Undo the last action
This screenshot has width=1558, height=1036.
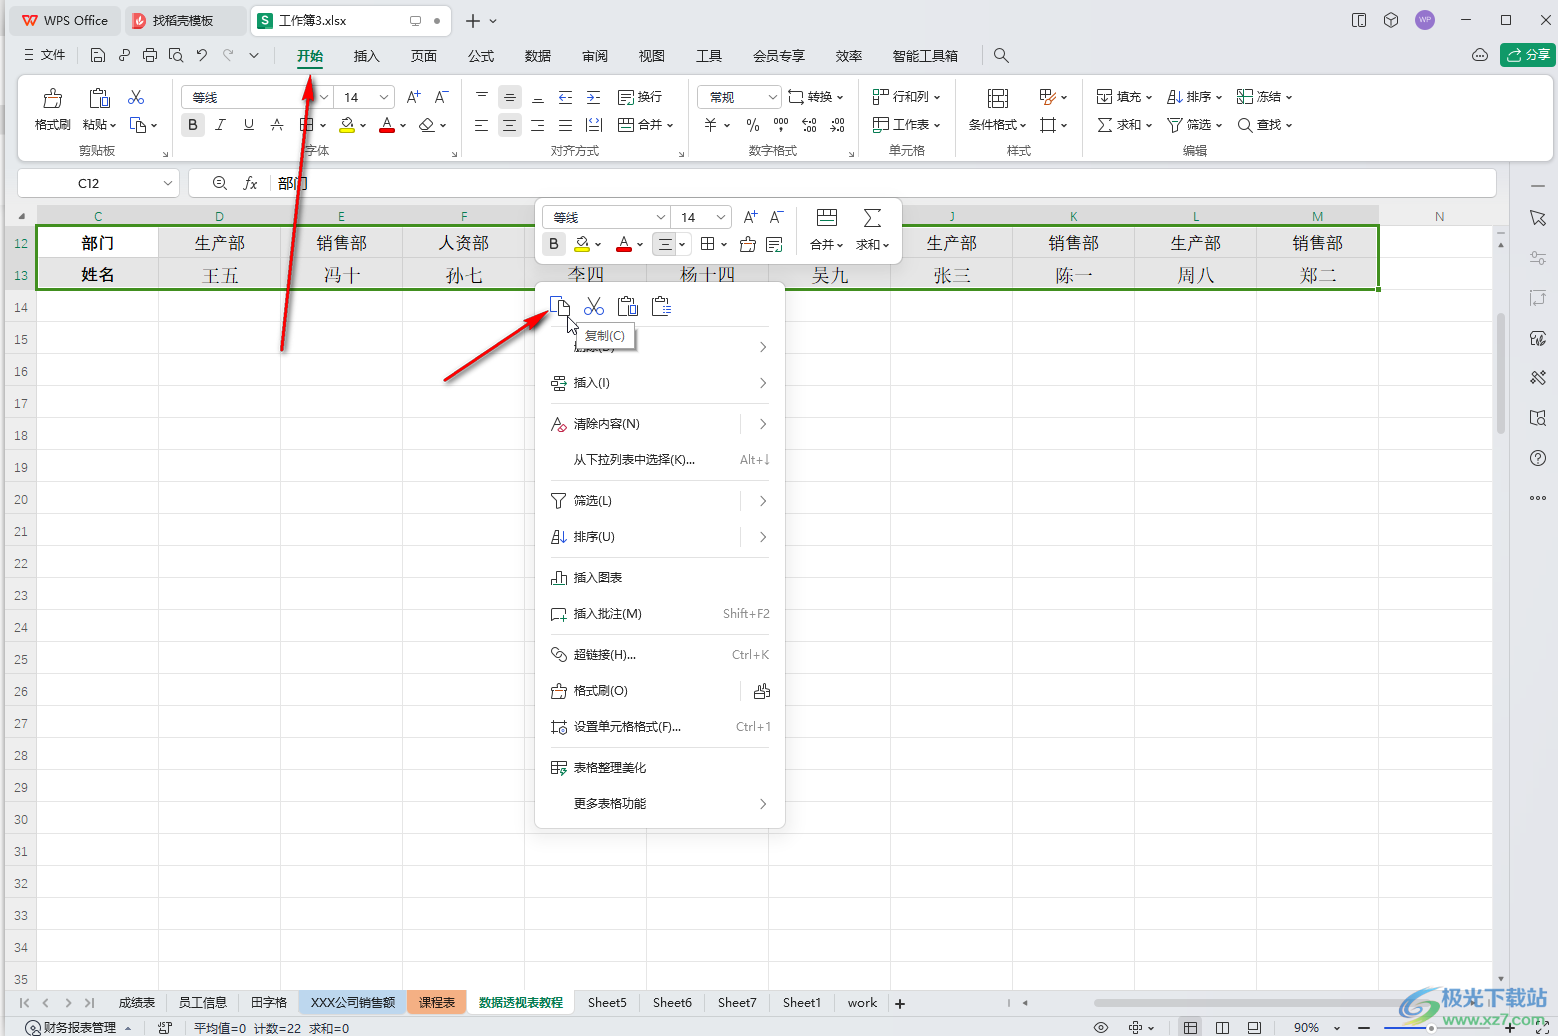pyautogui.click(x=202, y=55)
